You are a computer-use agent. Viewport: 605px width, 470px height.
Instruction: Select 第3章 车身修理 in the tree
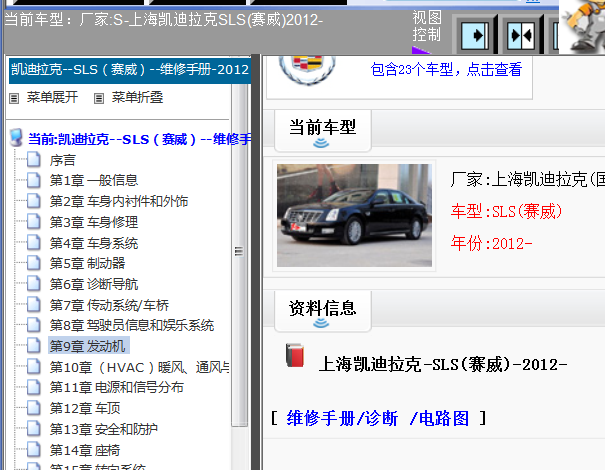click(94, 222)
